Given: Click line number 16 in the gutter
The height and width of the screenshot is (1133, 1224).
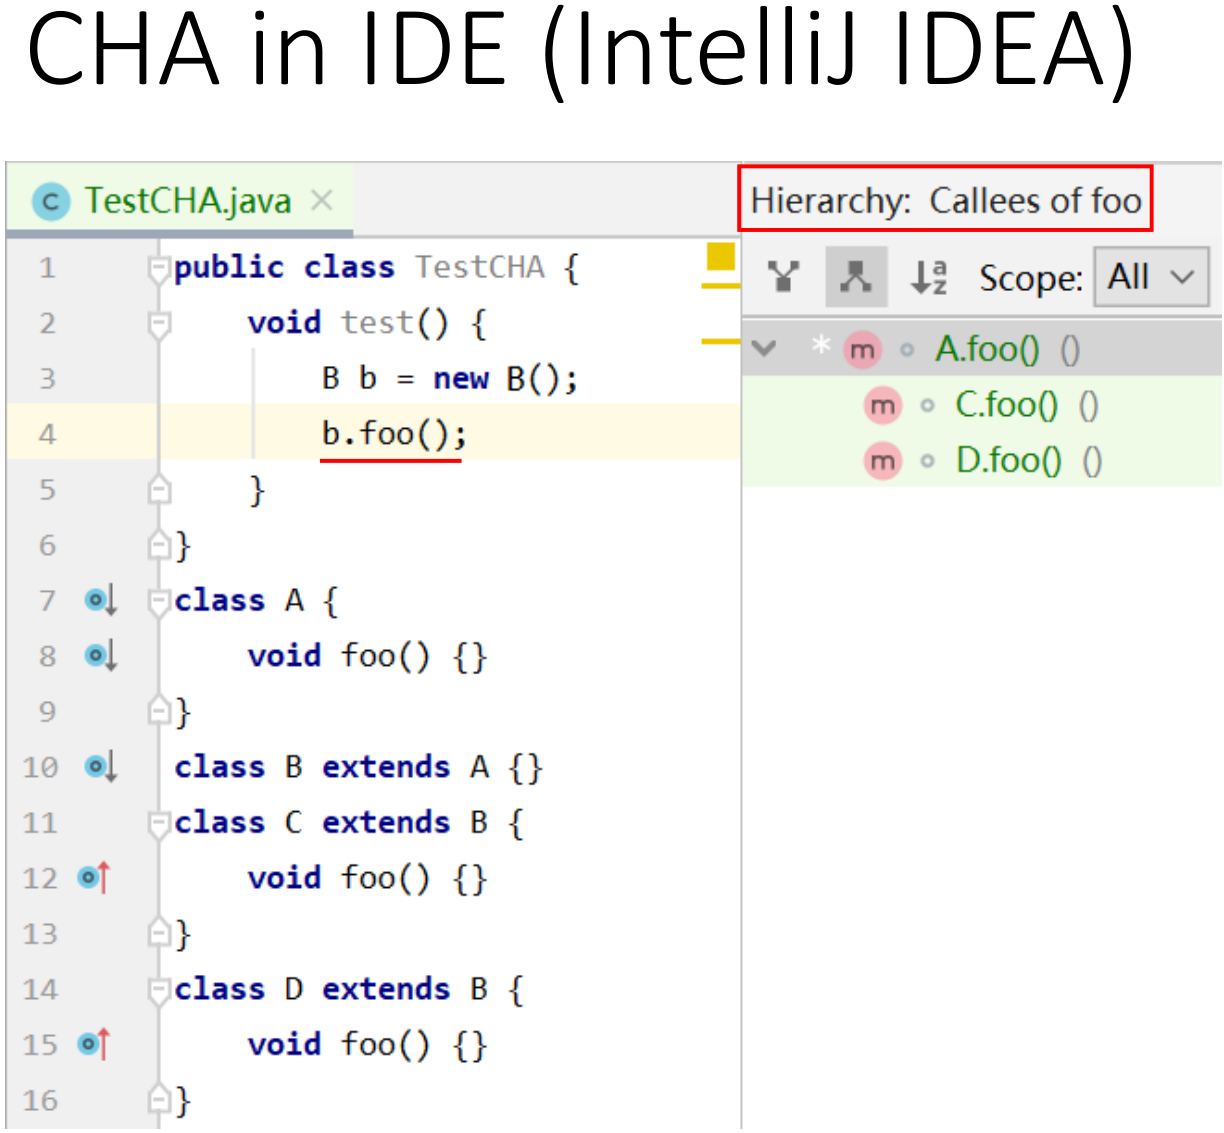Looking at the screenshot, I should pos(40,1100).
